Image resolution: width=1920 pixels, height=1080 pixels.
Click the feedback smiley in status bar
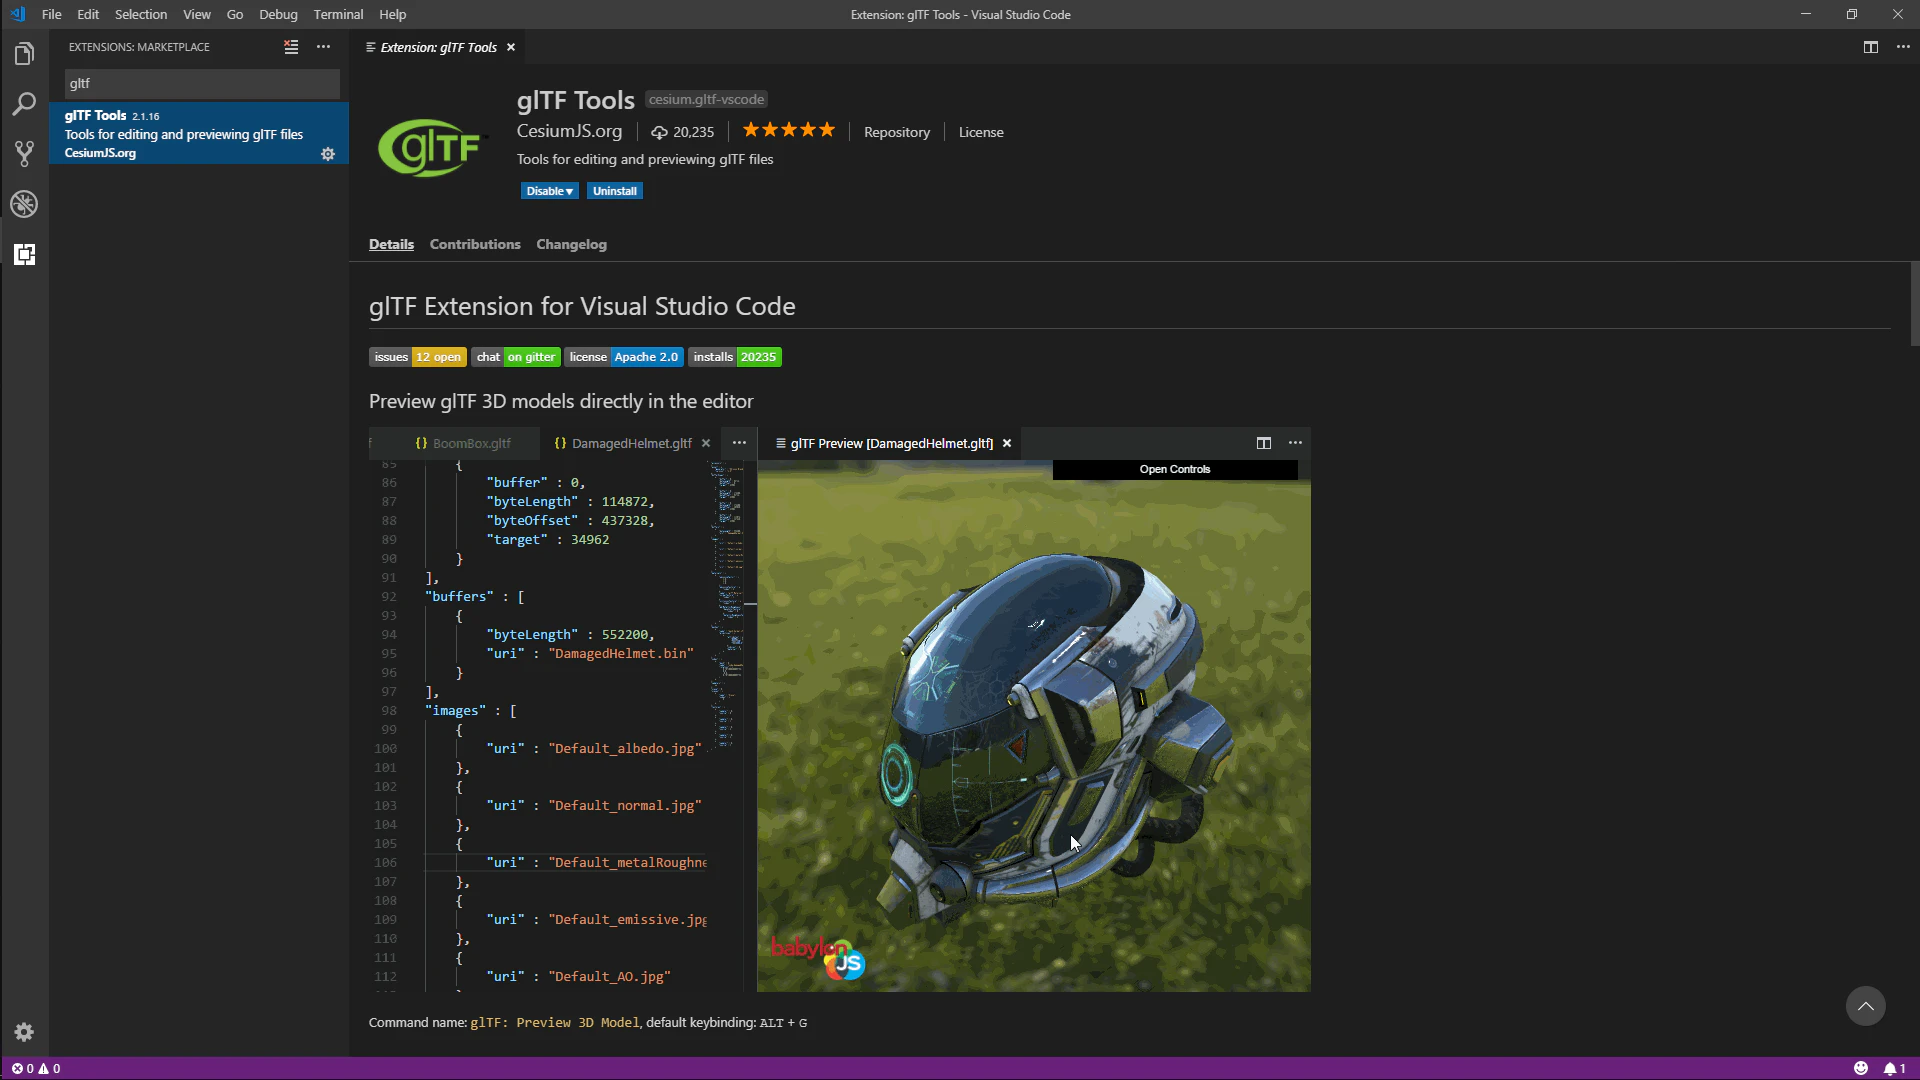[1861, 1068]
